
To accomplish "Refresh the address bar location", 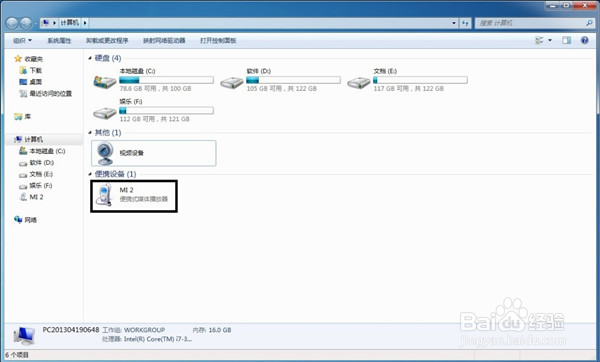I will click(465, 23).
